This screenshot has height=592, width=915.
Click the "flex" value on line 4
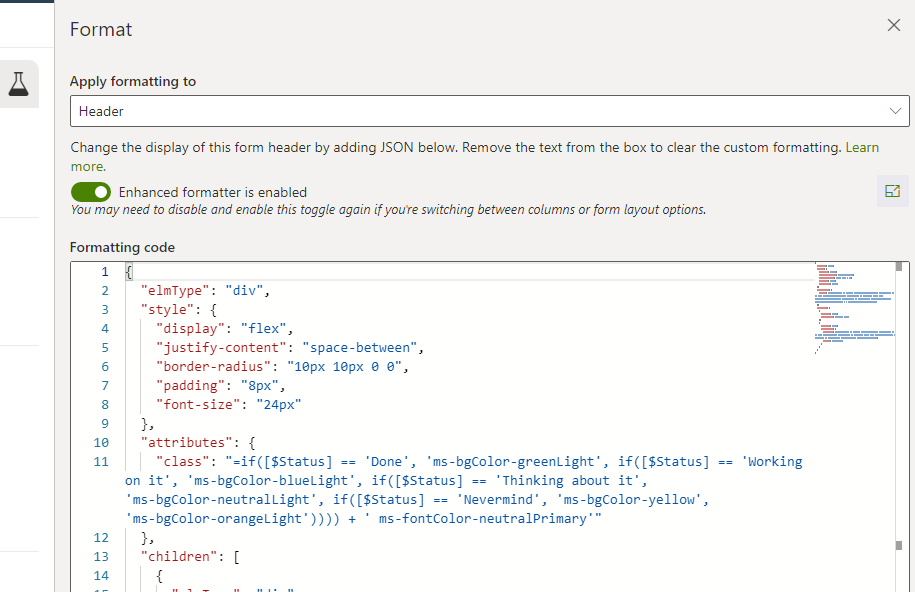coord(263,329)
